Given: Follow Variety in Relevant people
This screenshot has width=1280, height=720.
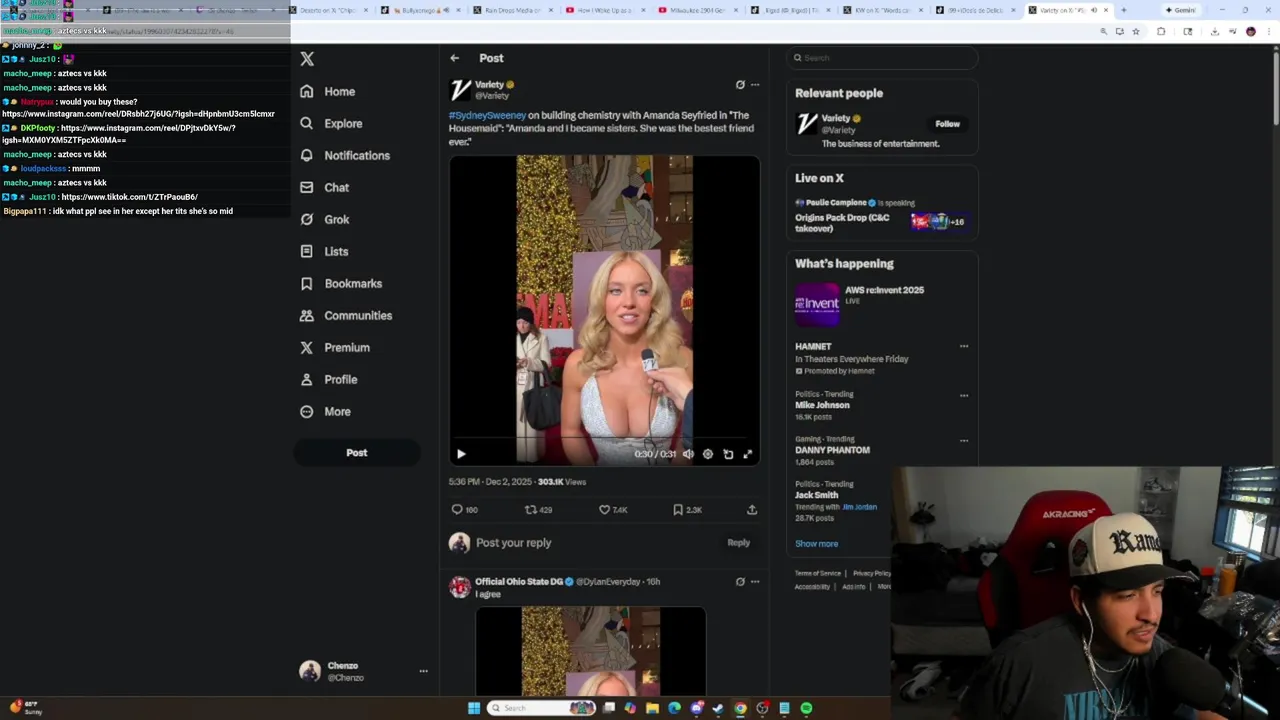Looking at the screenshot, I should click(x=947, y=124).
